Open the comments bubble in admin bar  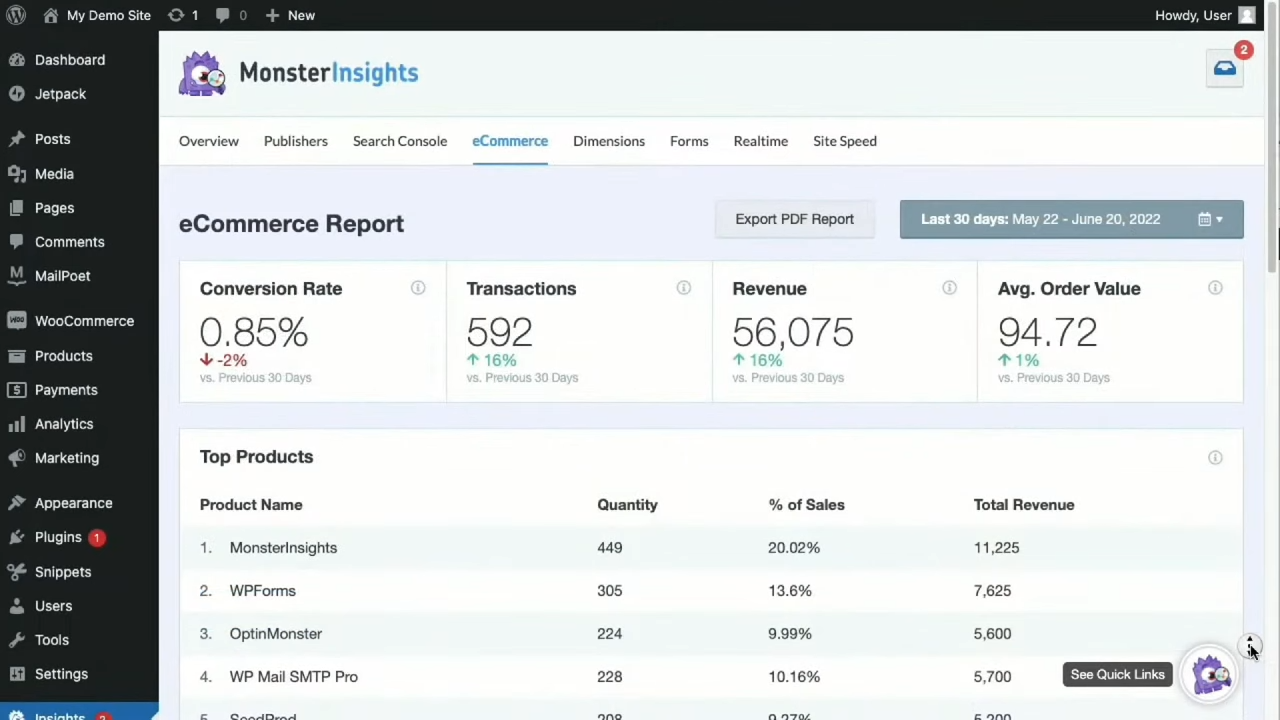click(232, 15)
